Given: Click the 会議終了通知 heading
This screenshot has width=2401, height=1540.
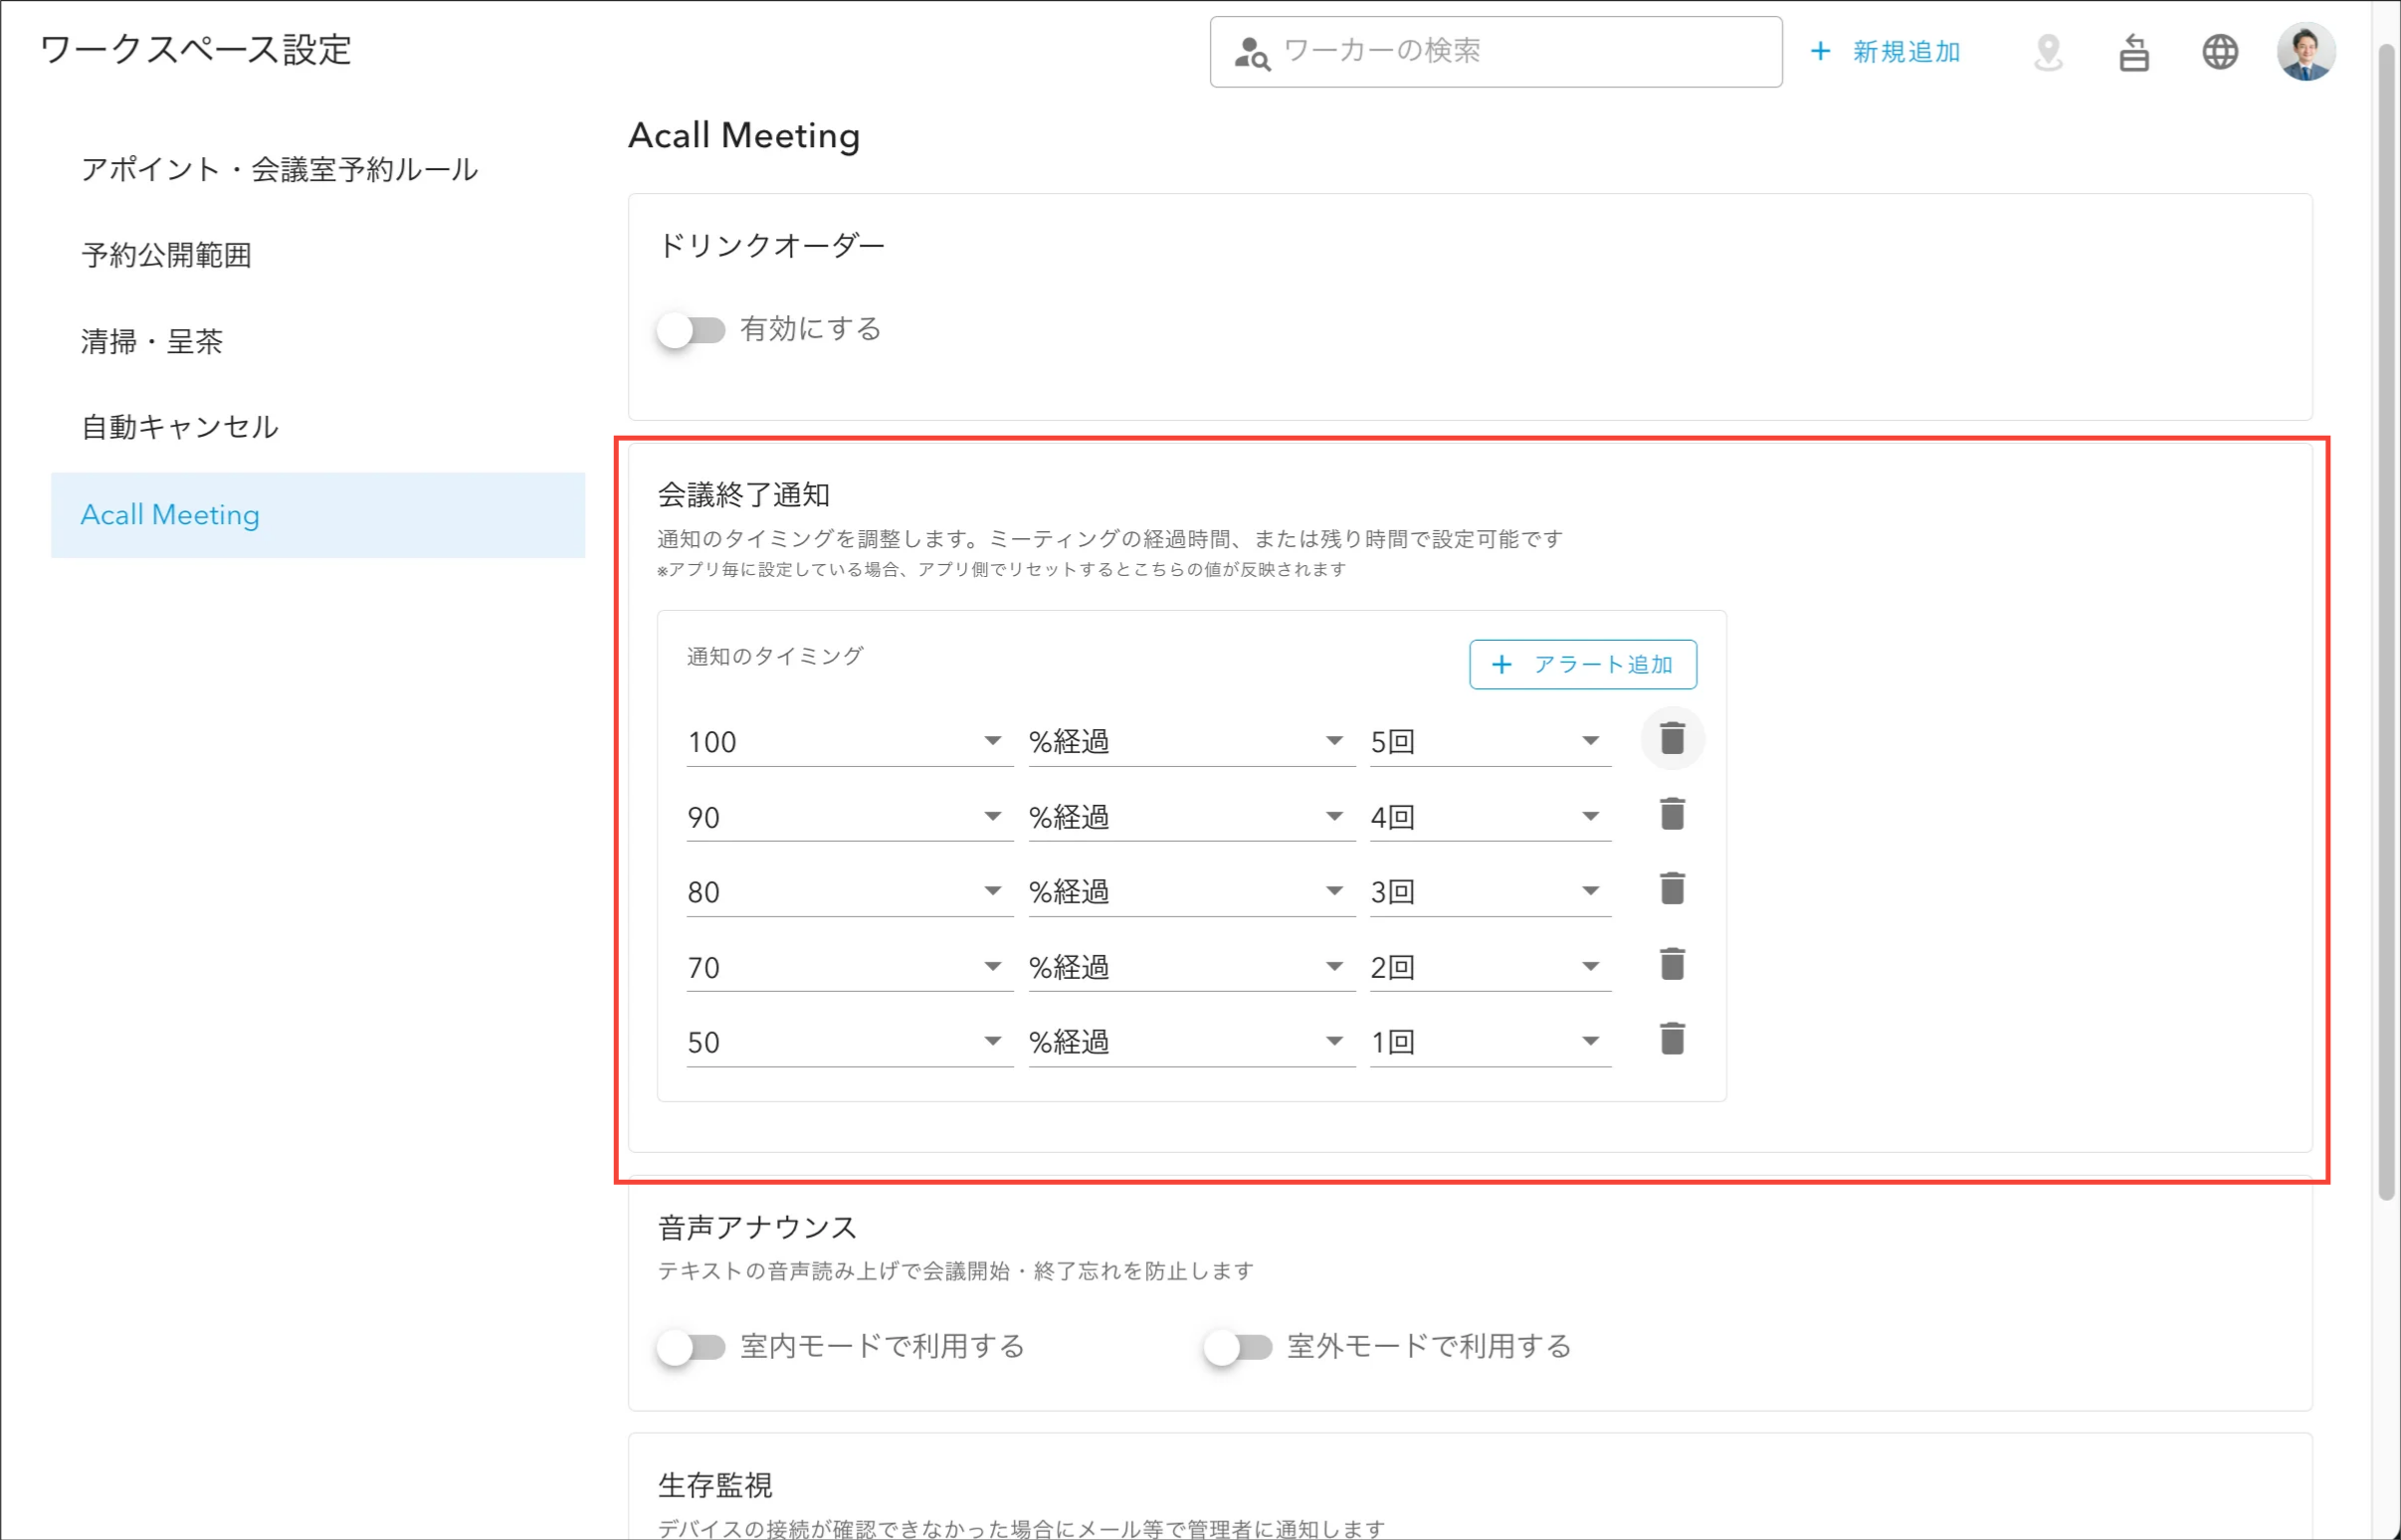Looking at the screenshot, I should coord(744,495).
